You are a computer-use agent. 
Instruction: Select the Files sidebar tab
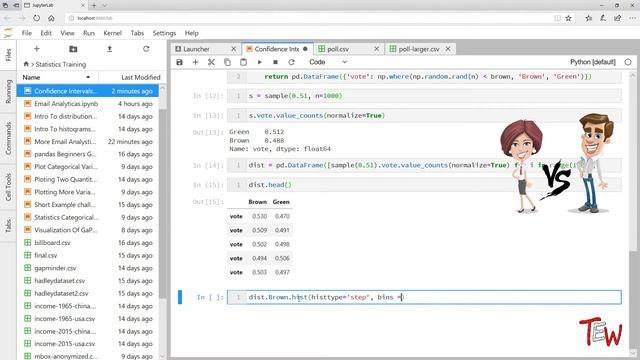(8, 55)
